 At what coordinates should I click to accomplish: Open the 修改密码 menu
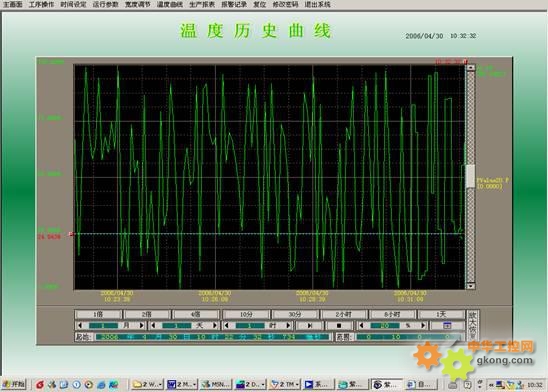[x=285, y=5]
